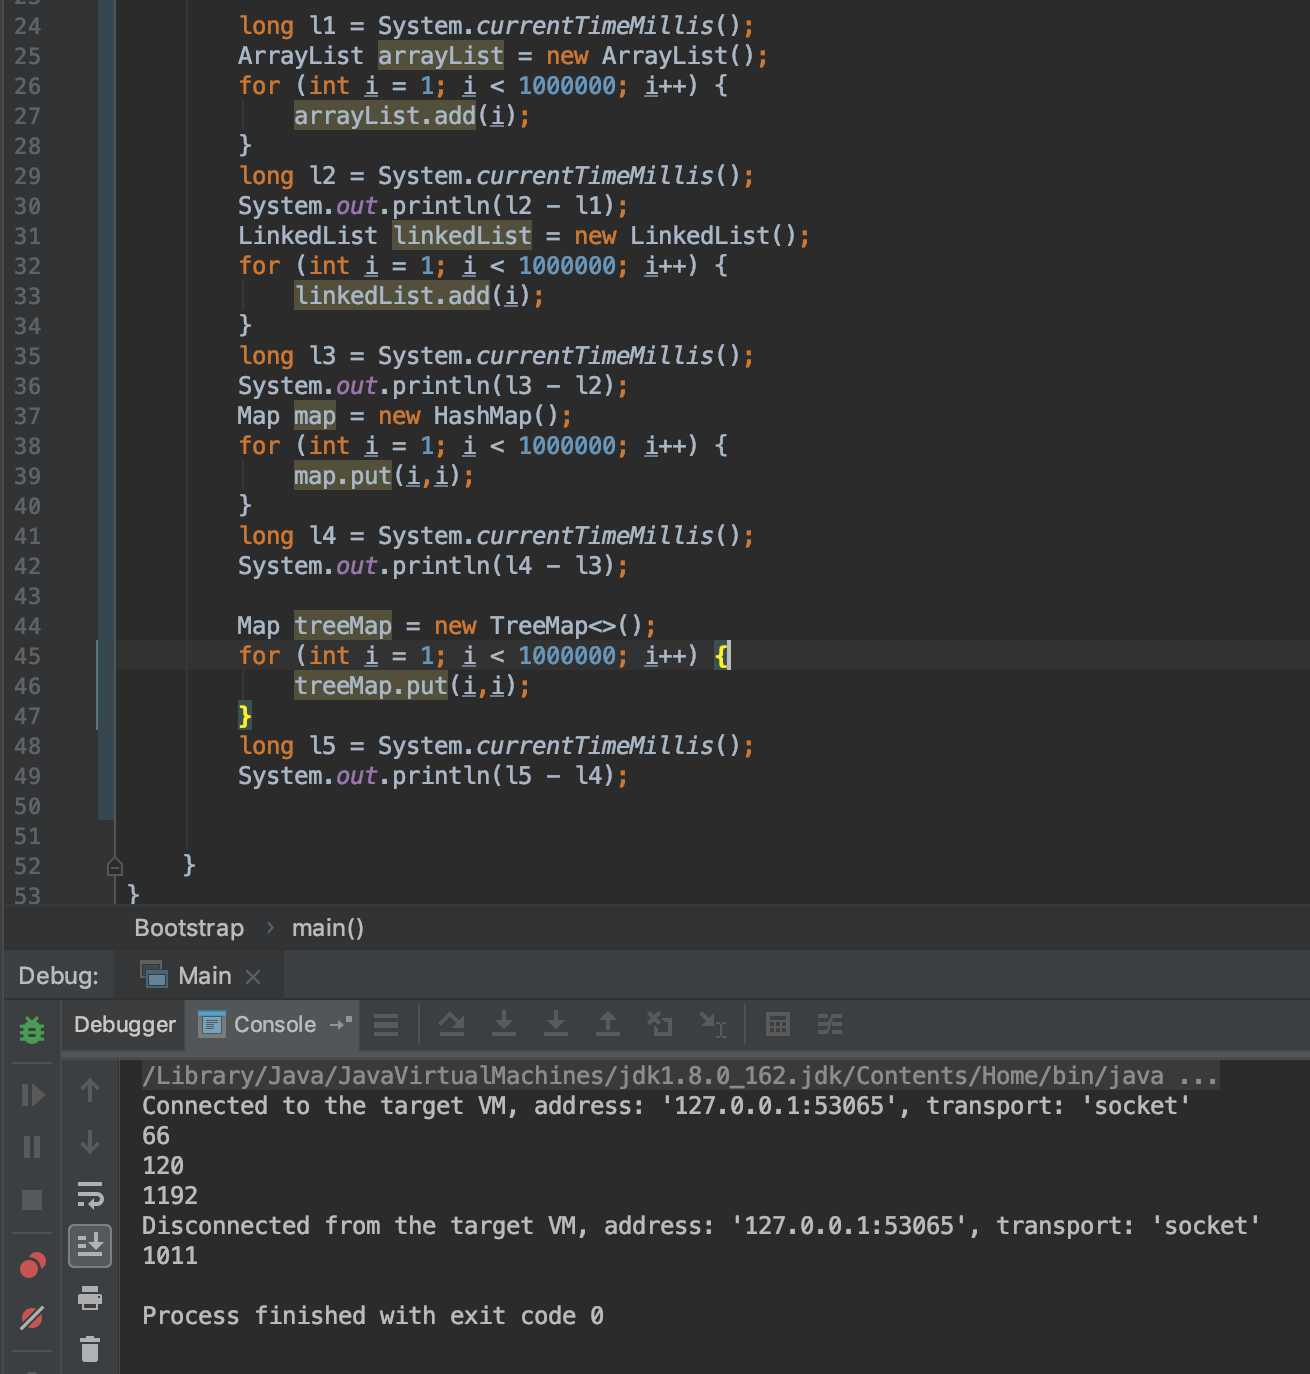Click 'arrayList.add(i);' code line

click(x=412, y=116)
